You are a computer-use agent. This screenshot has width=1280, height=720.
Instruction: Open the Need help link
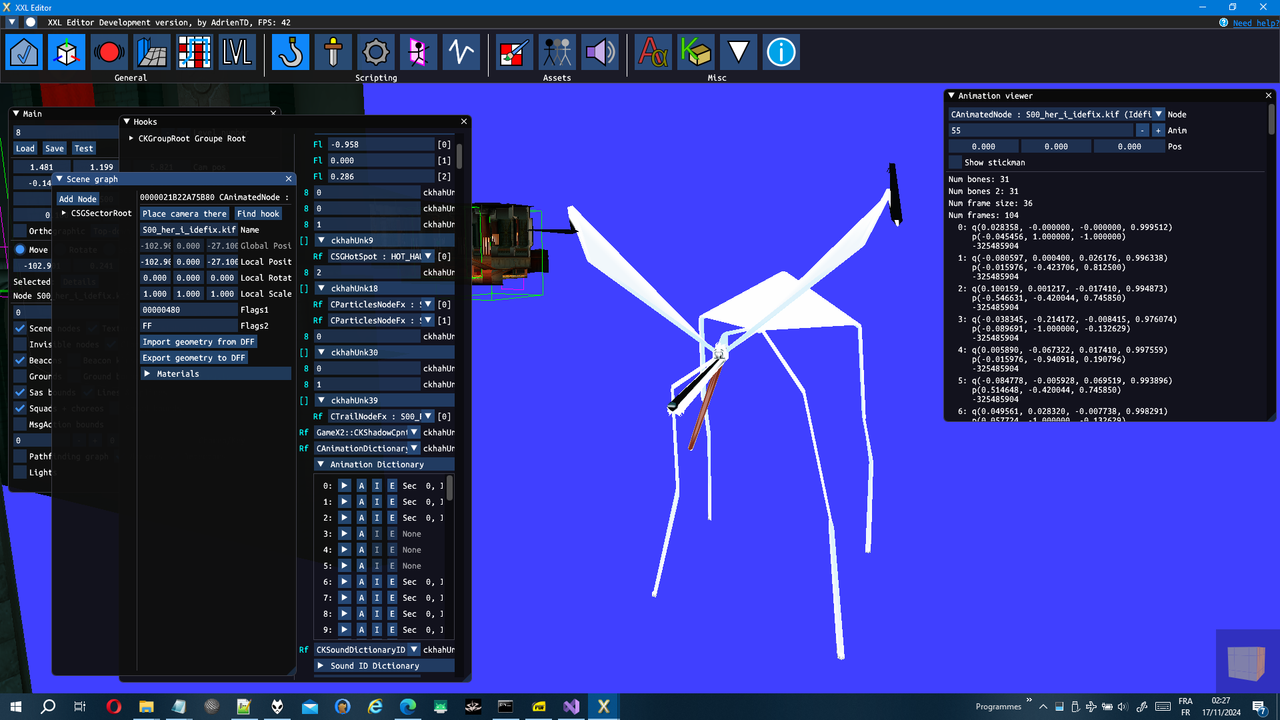coord(1255,22)
